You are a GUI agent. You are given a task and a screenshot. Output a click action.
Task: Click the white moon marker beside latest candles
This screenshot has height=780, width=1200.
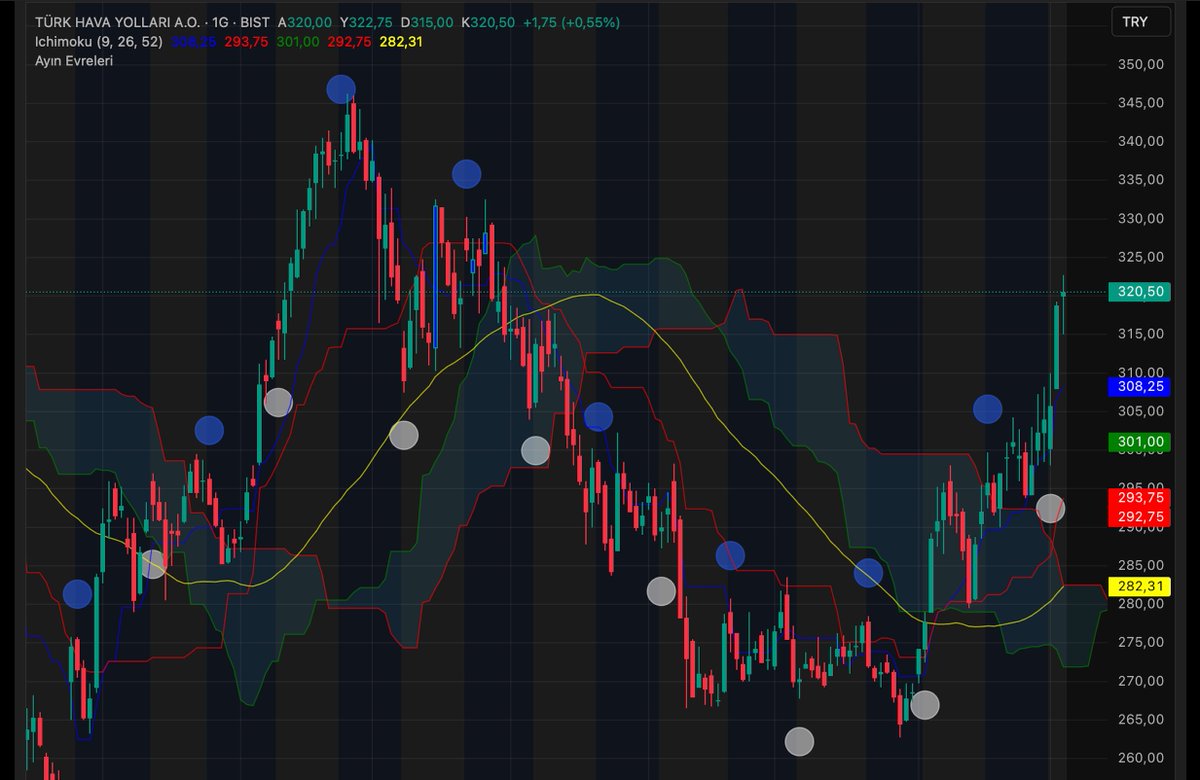click(x=1051, y=508)
